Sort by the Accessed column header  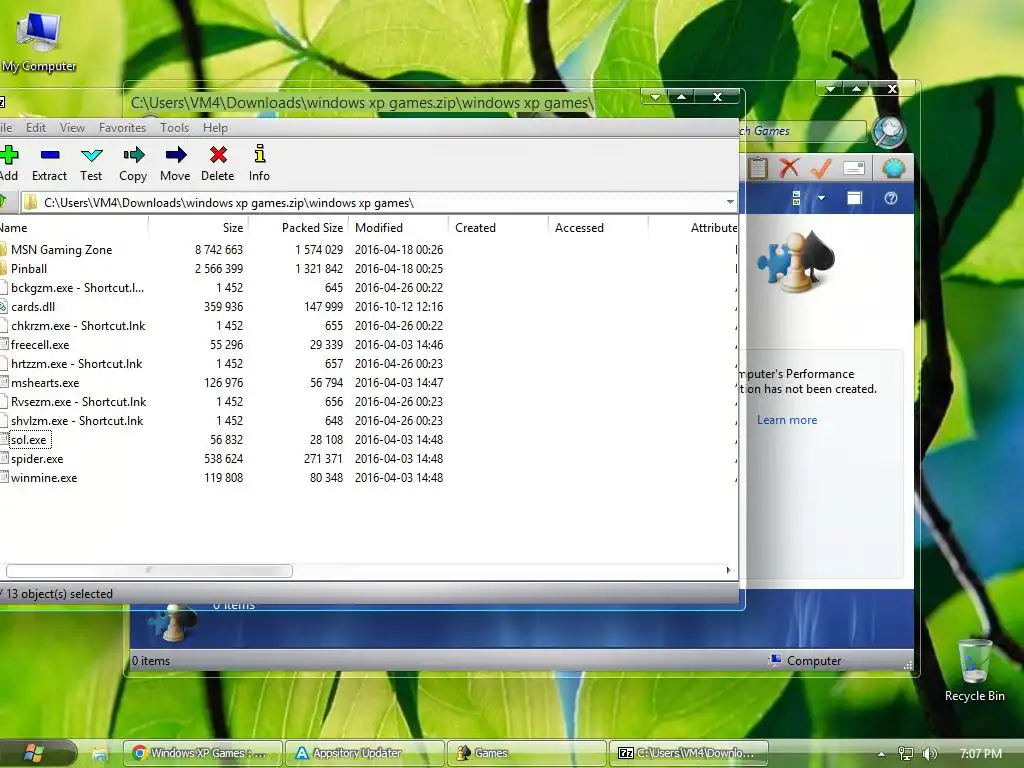point(598,228)
